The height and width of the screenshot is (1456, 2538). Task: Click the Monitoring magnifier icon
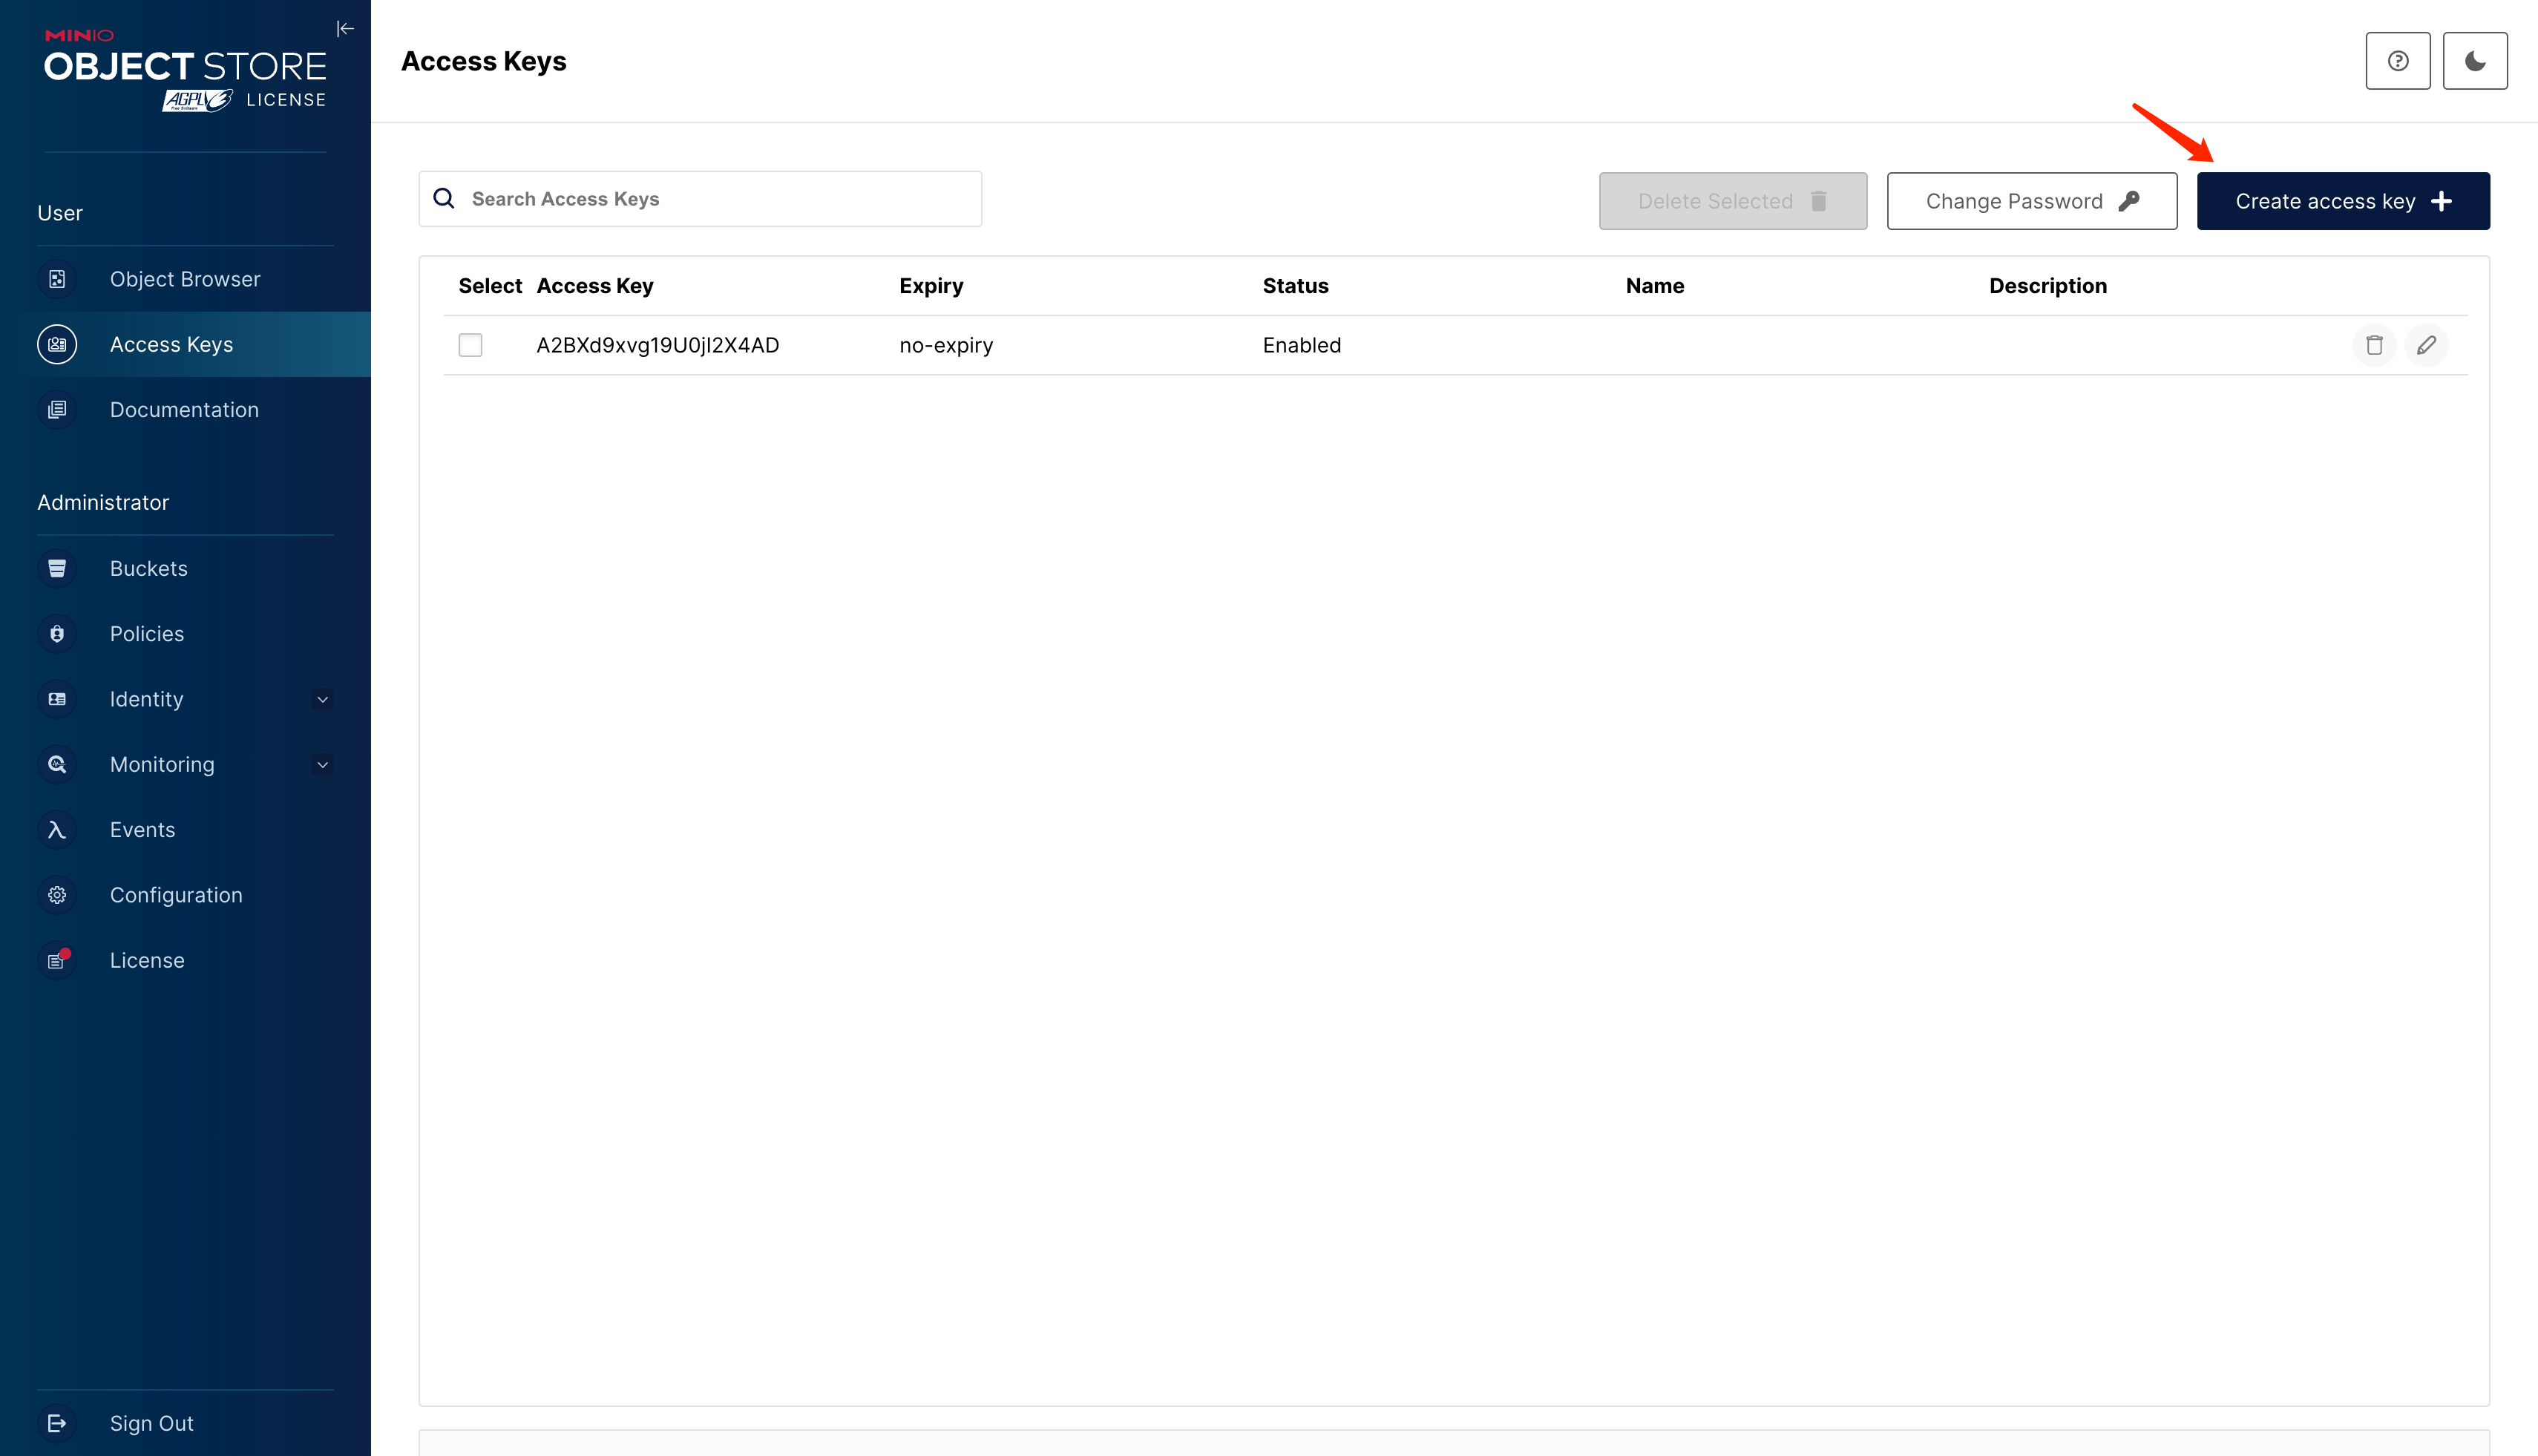[57, 764]
